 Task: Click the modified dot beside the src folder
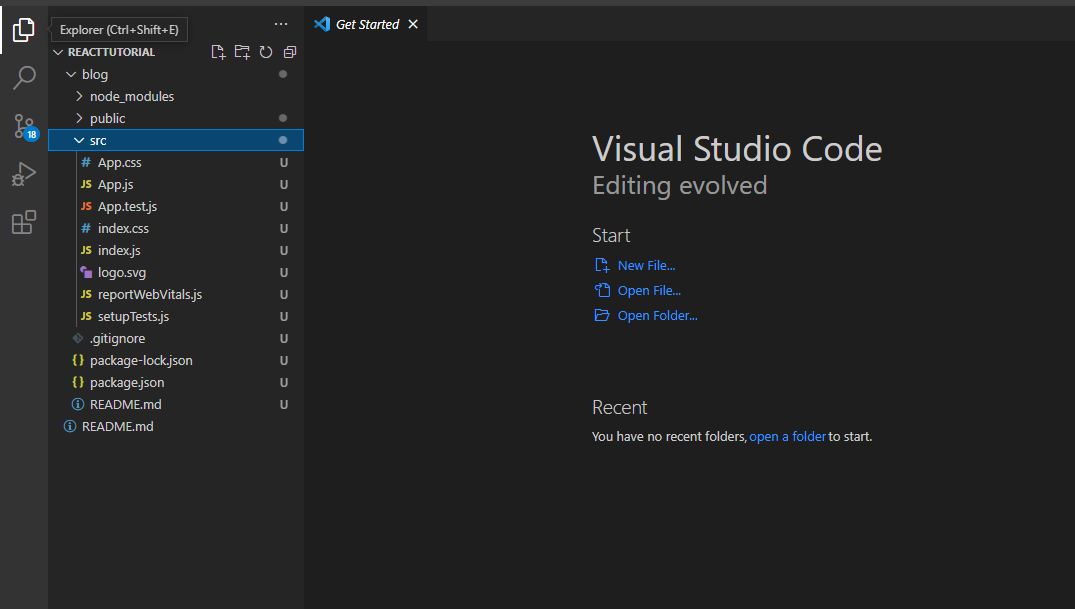(x=282, y=140)
